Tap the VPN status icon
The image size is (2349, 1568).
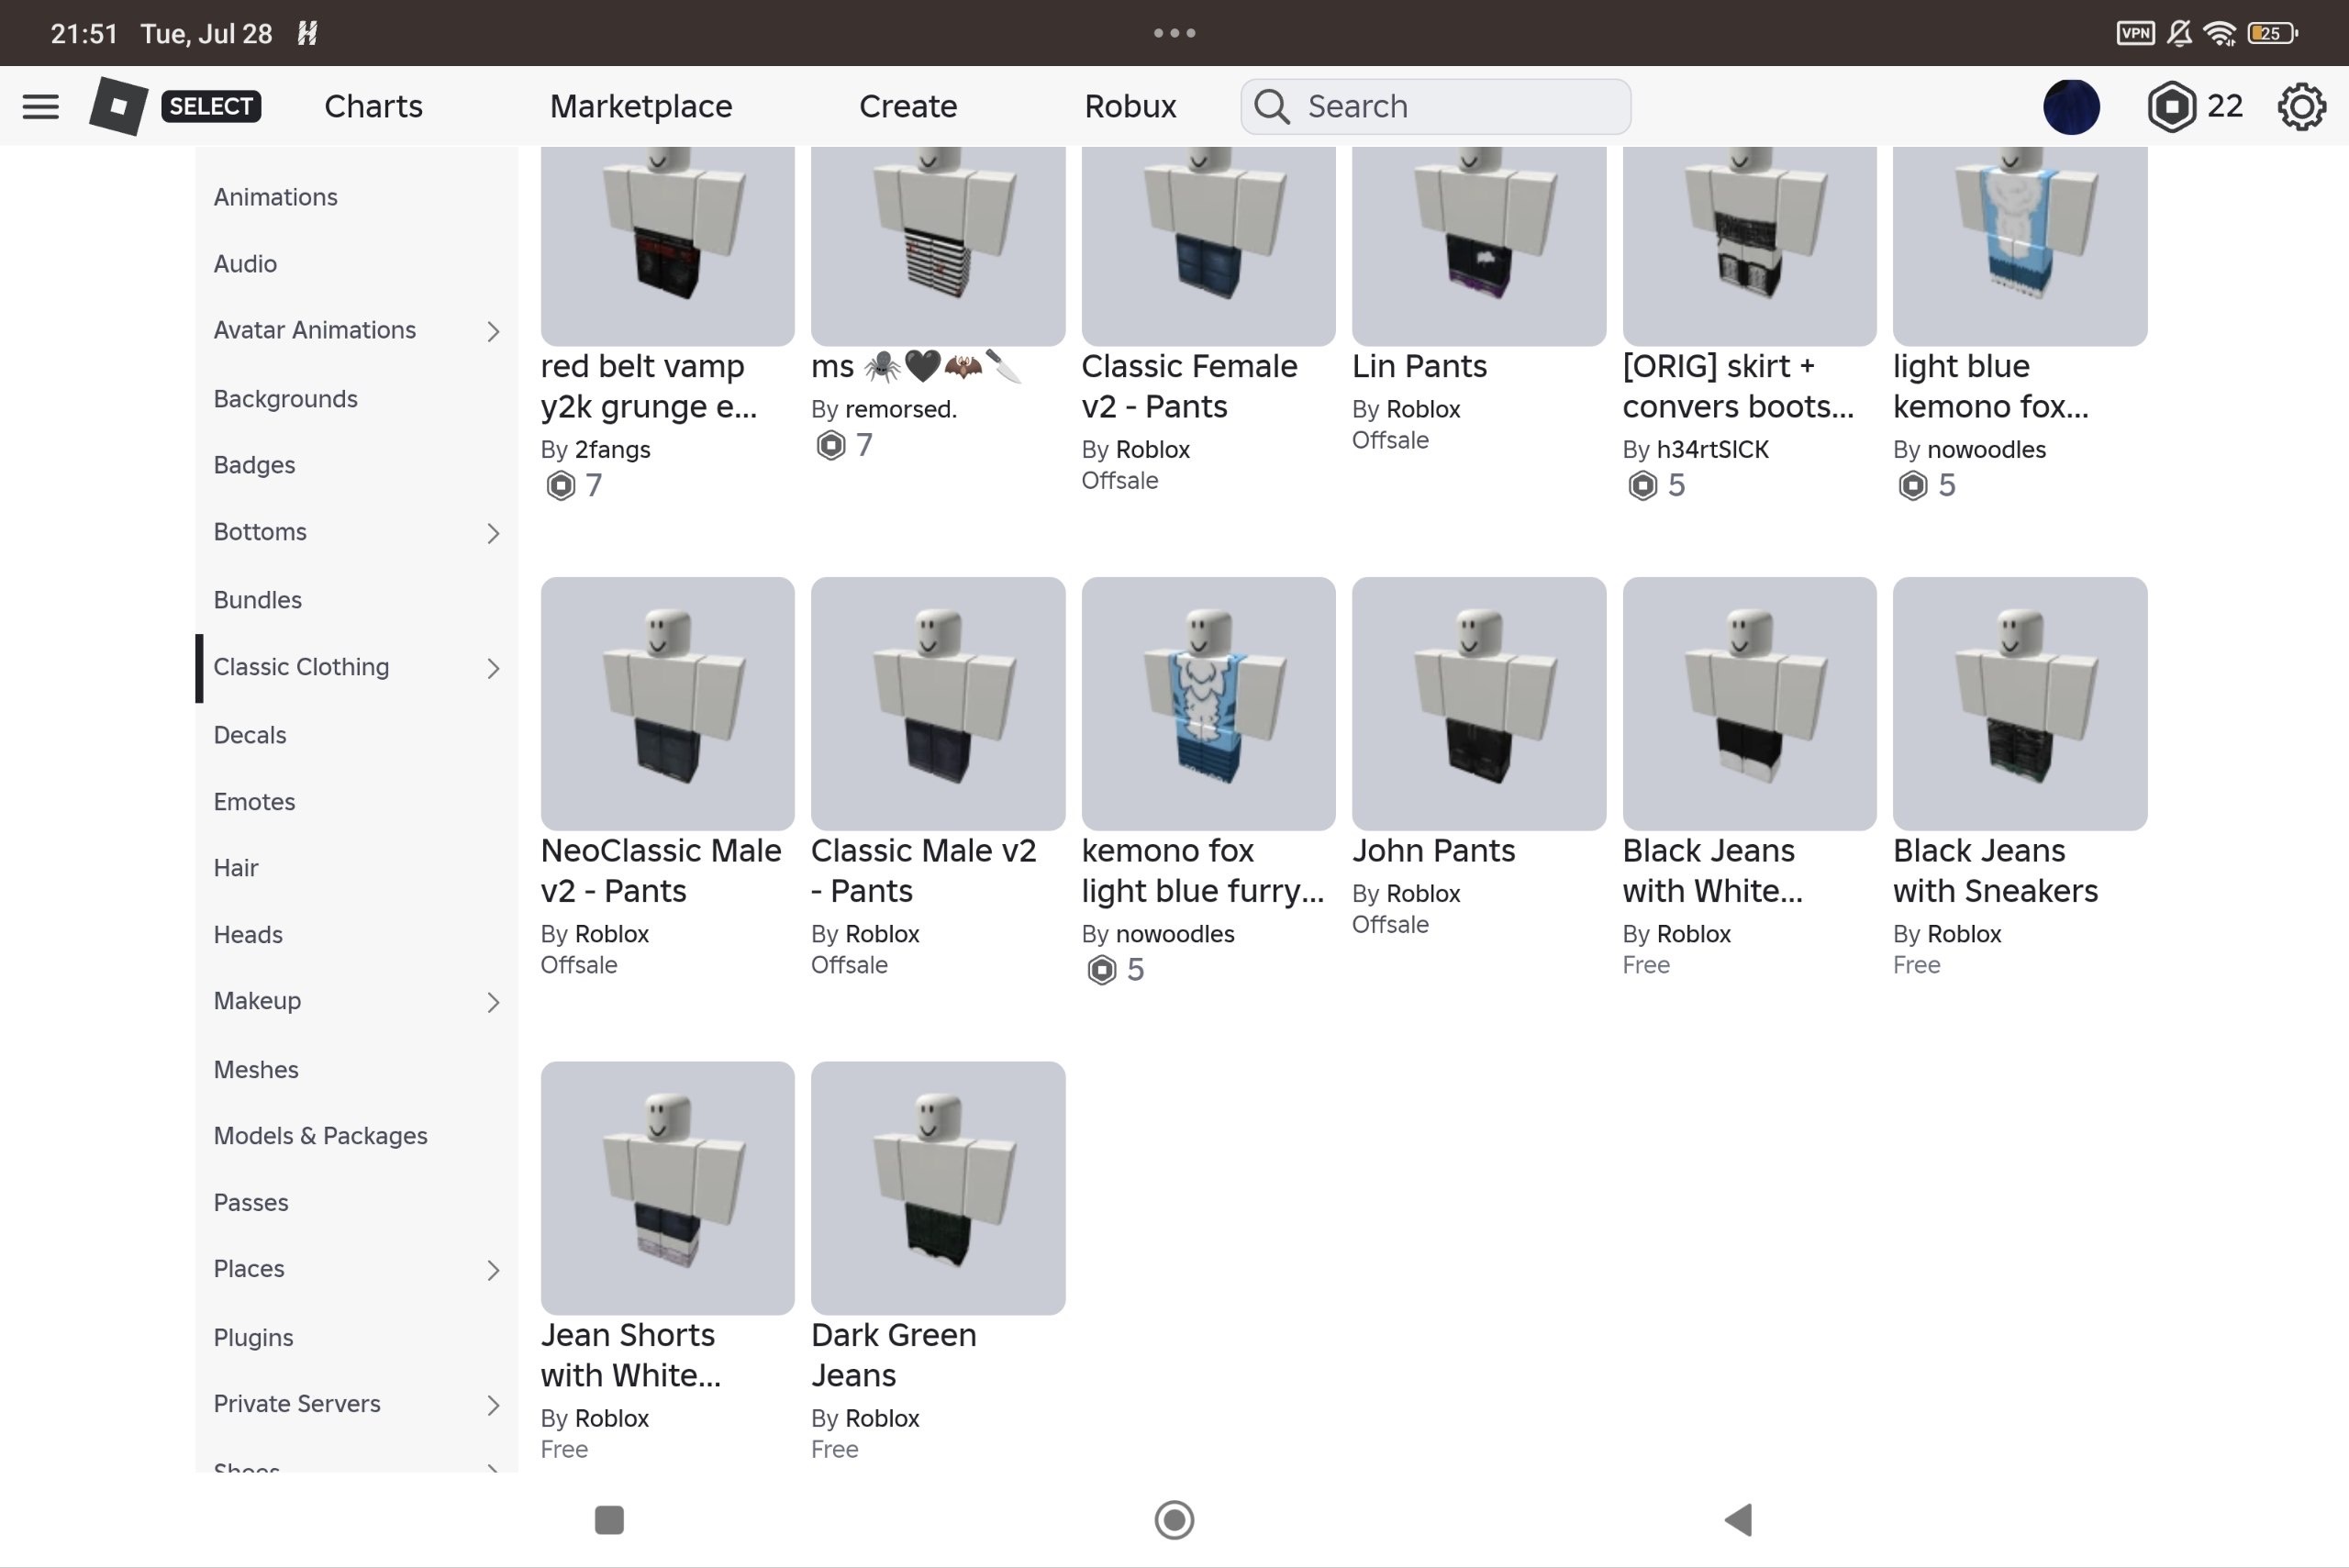(2135, 33)
